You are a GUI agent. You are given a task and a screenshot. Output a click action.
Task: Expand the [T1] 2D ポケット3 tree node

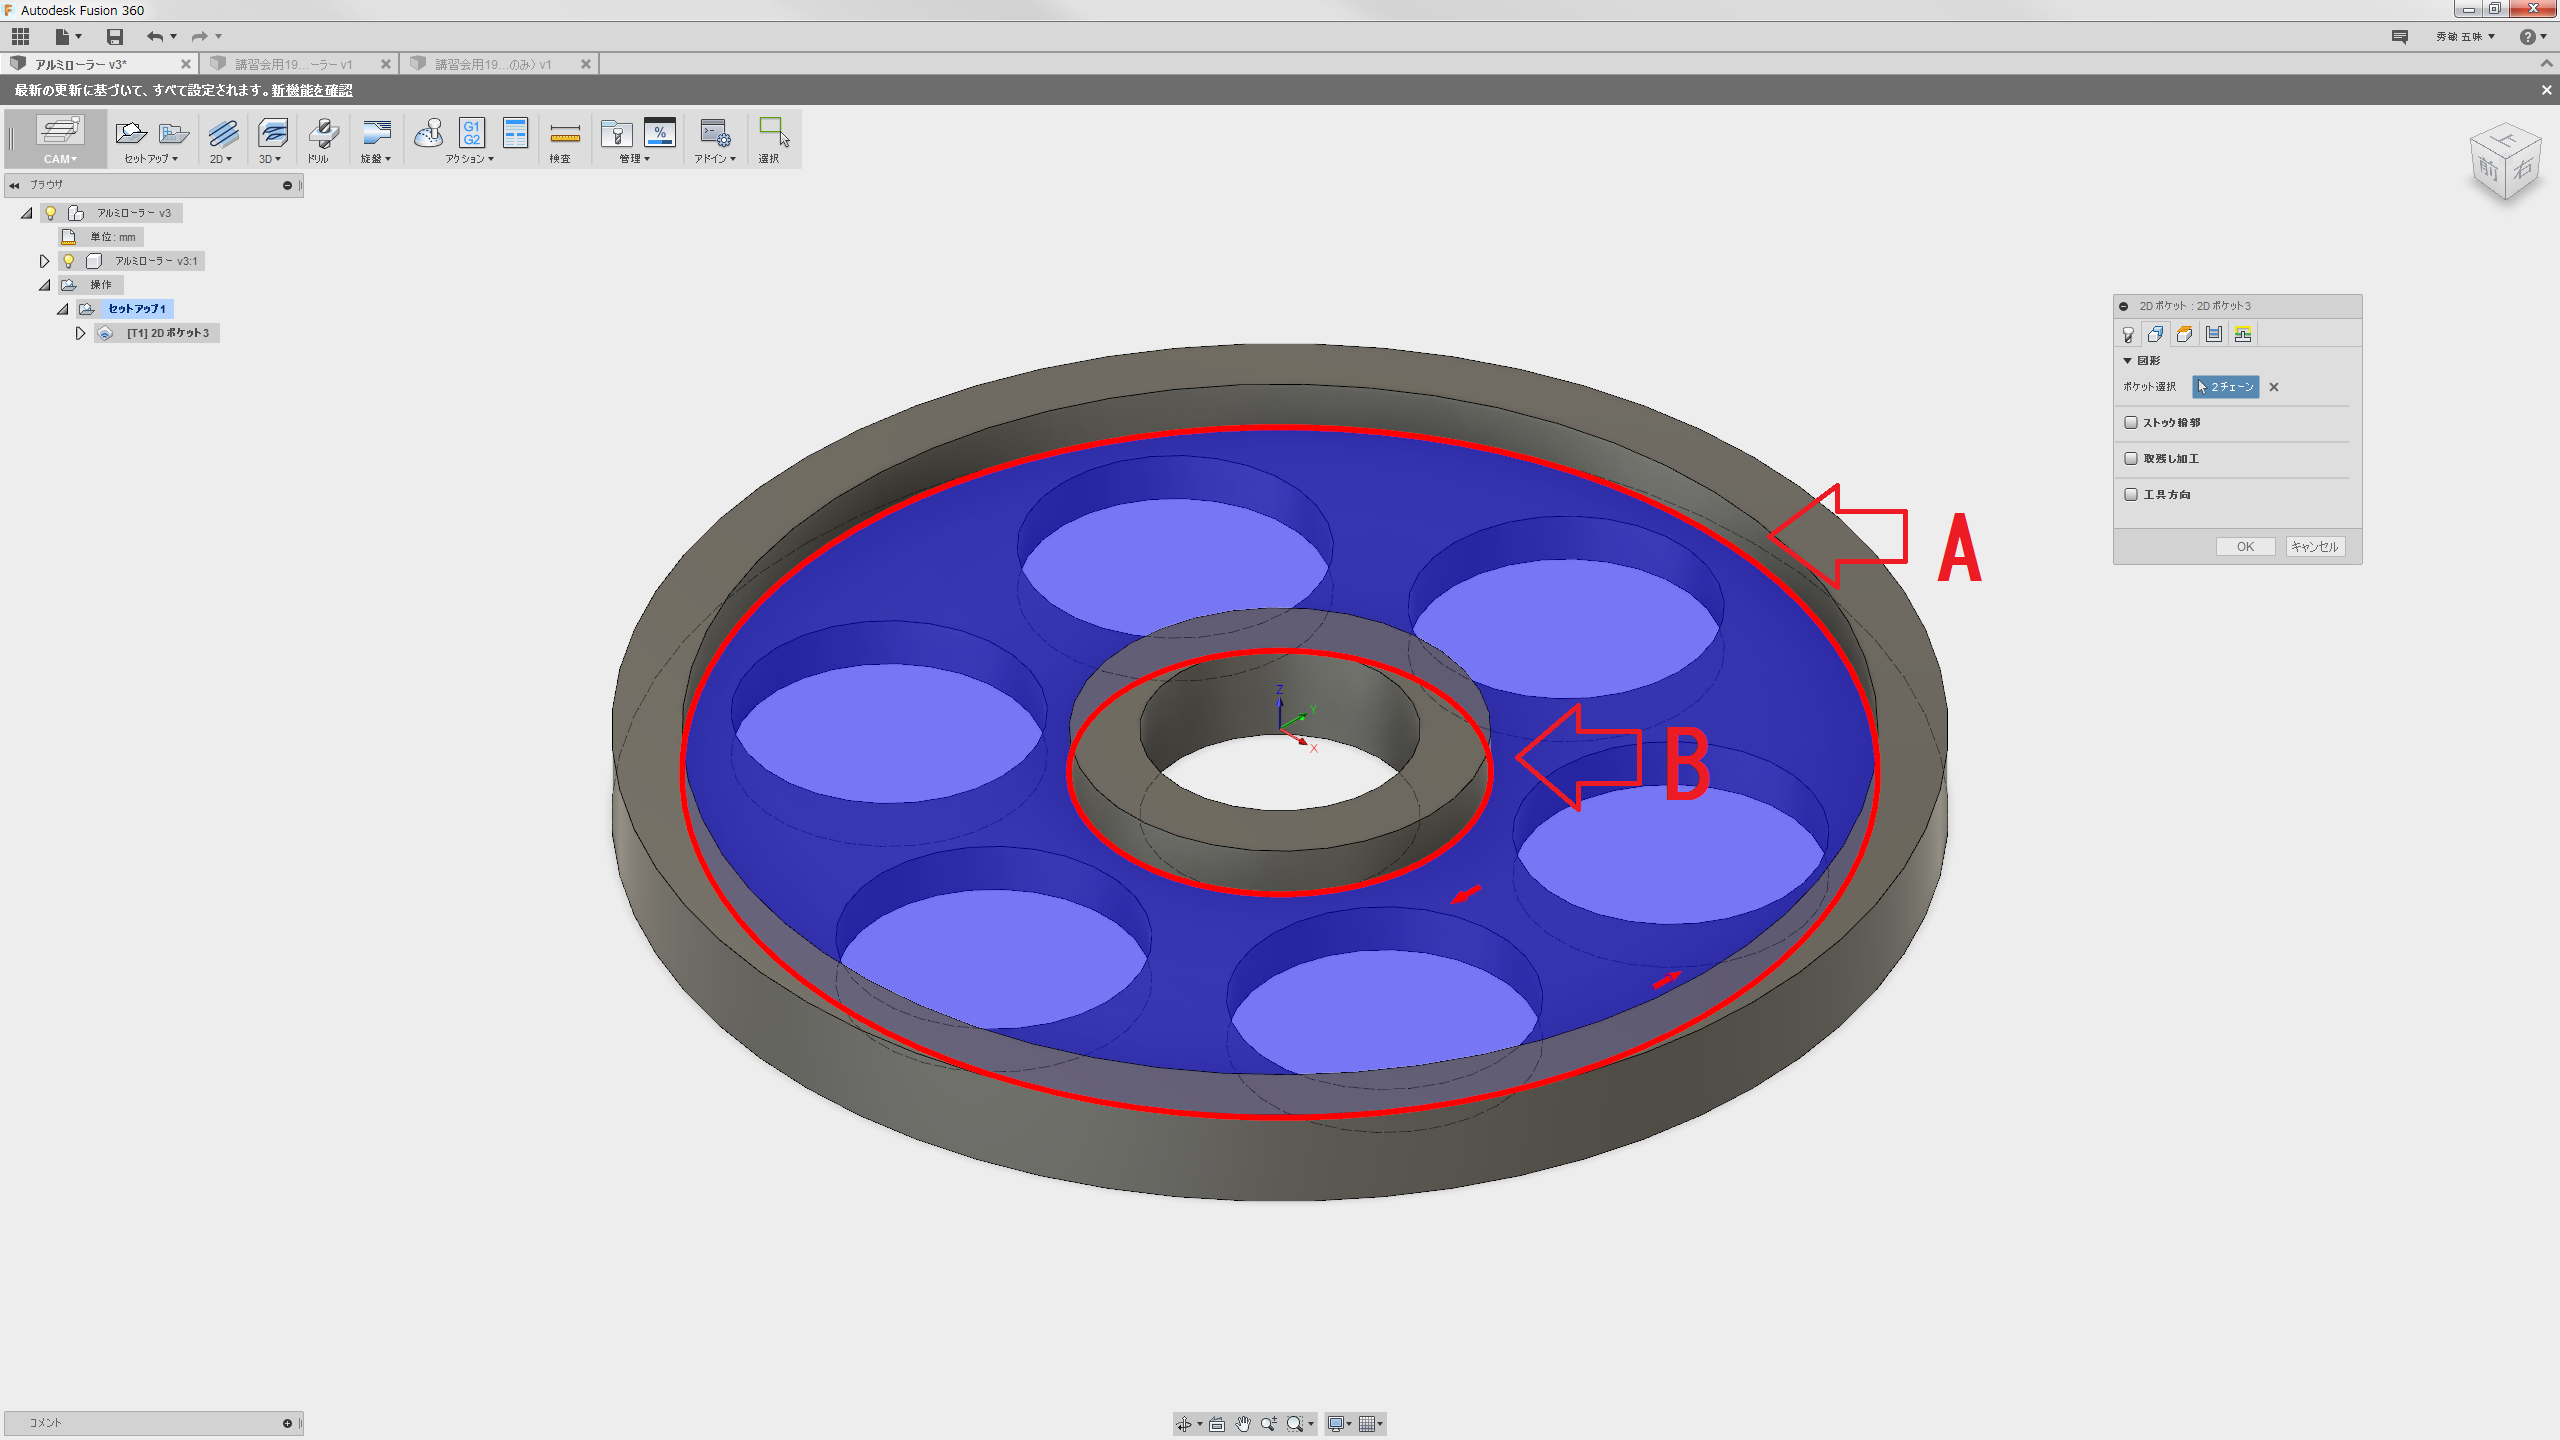click(x=81, y=333)
